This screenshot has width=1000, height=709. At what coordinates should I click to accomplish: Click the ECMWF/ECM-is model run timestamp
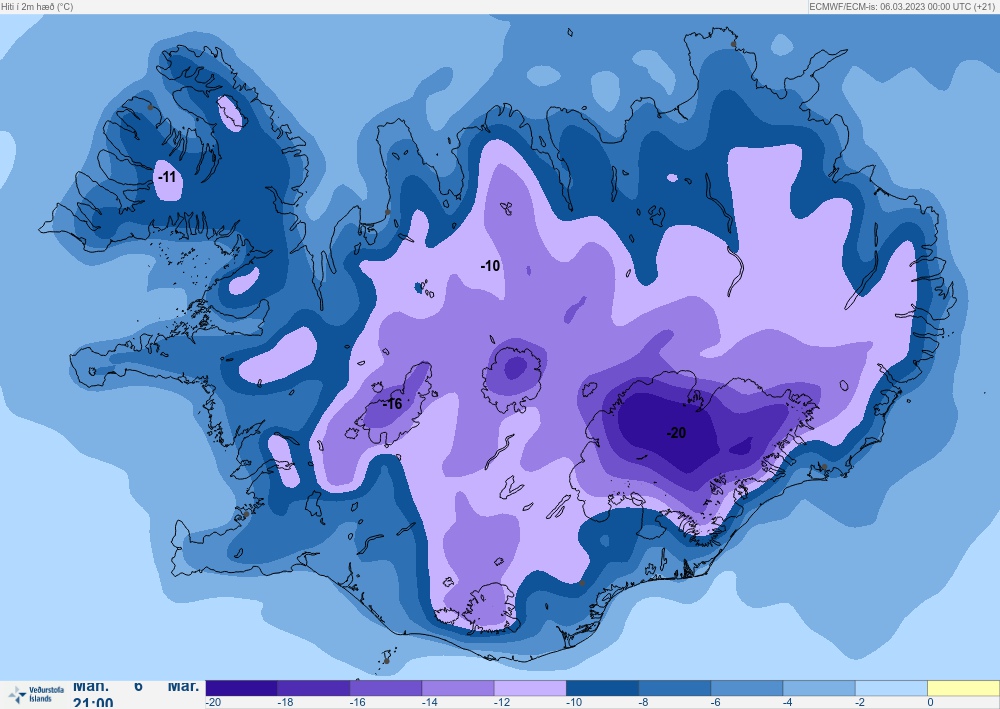[x=902, y=7]
